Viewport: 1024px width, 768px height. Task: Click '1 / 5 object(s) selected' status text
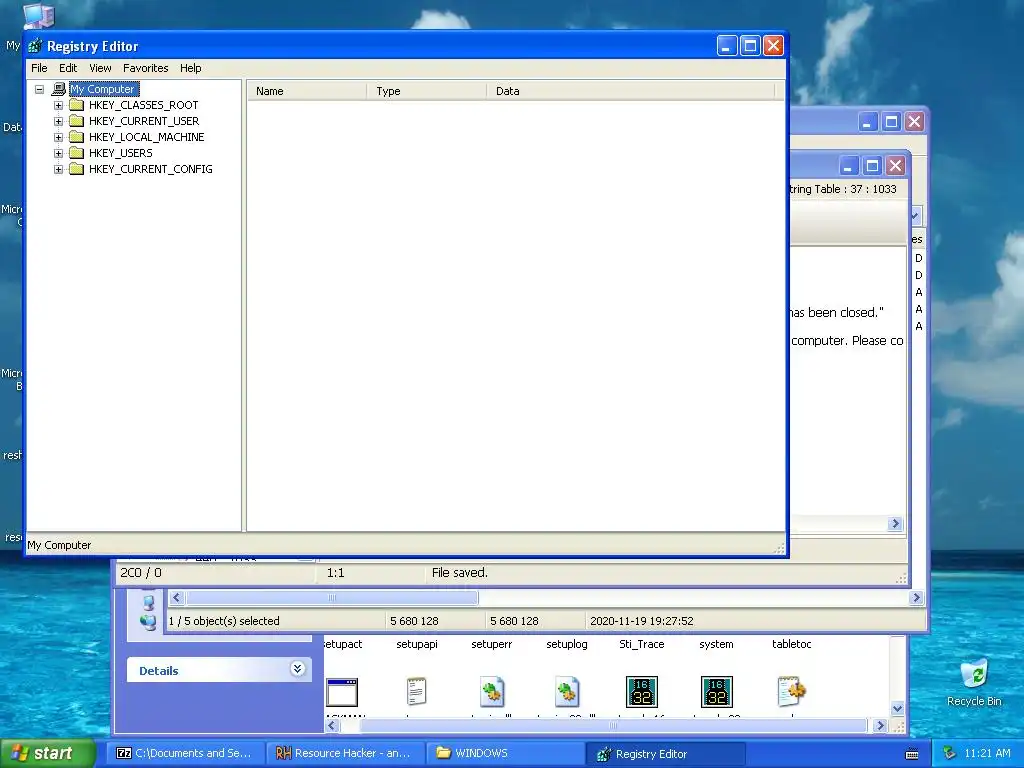(x=224, y=621)
